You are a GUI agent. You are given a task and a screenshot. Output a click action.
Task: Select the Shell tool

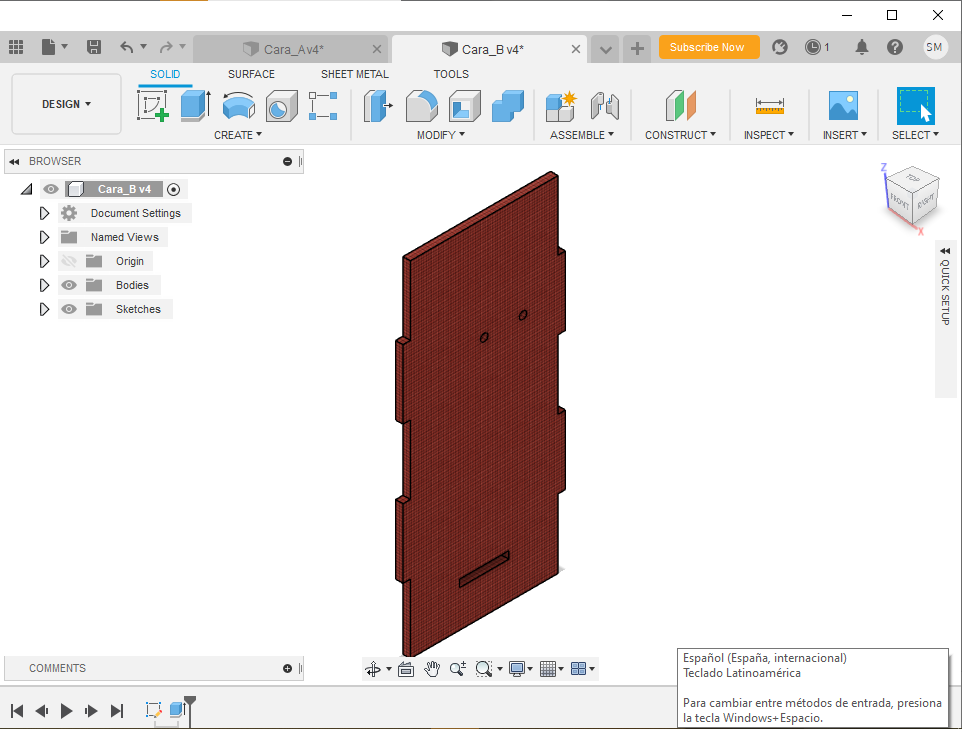tap(464, 106)
